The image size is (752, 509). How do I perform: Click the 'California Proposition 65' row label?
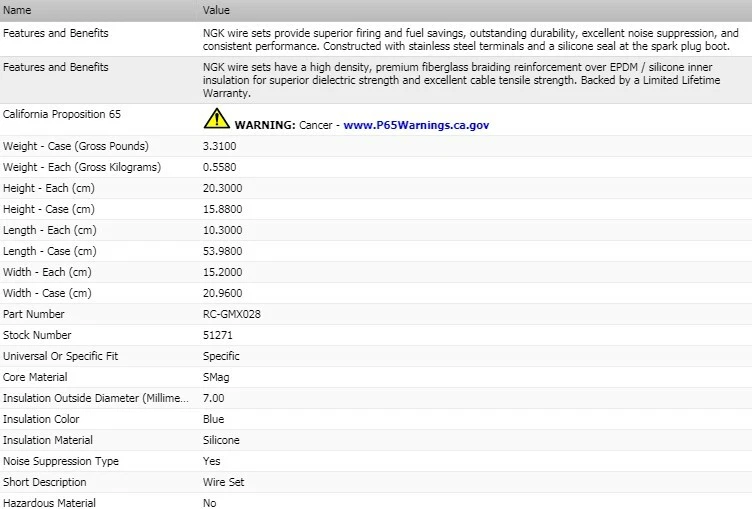[x=62, y=114]
